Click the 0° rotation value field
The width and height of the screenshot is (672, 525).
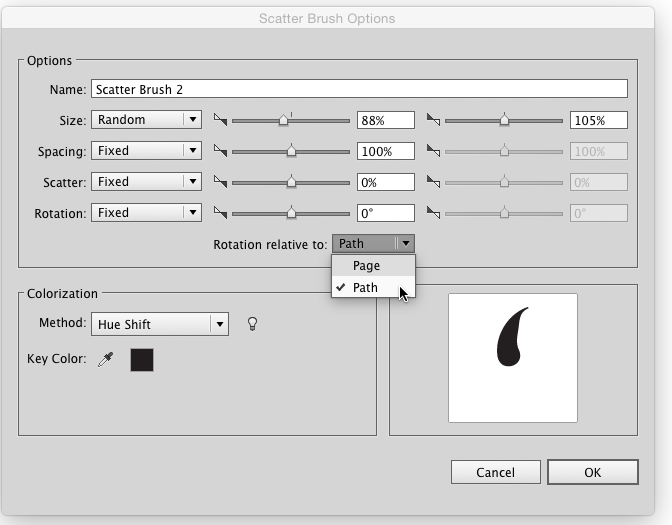[386, 213]
